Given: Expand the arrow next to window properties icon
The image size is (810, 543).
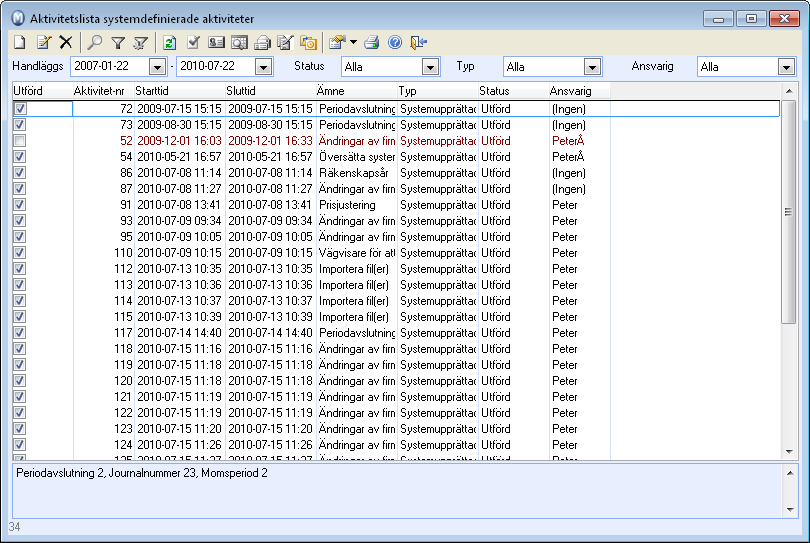Looking at the screenshot, I should [x=353, y=42].
